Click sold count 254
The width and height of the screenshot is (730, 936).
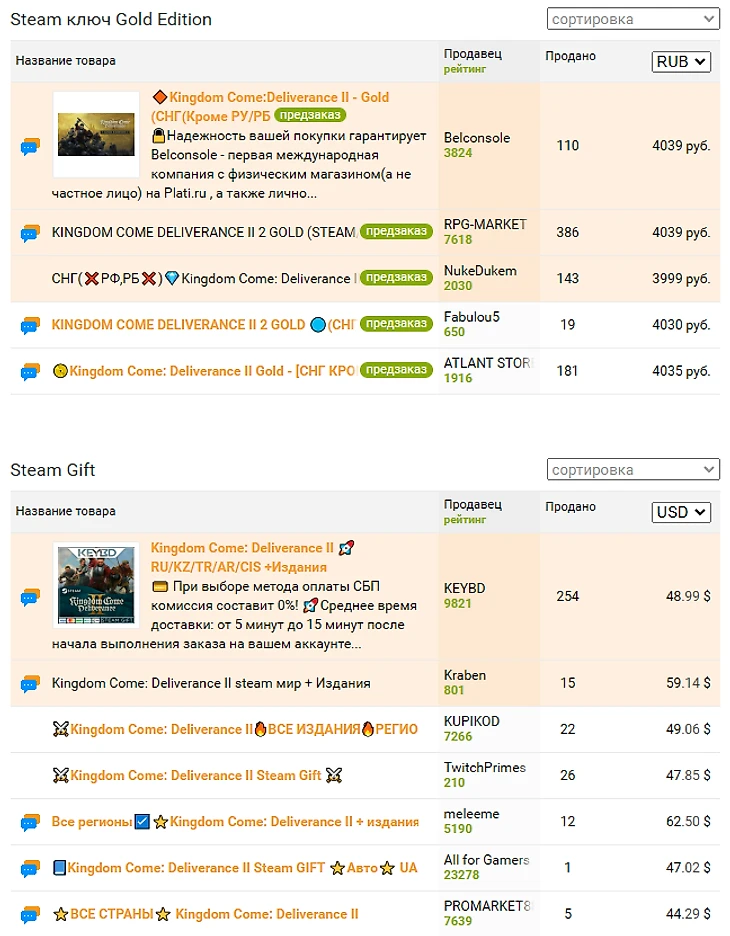(x=568, y=596)
